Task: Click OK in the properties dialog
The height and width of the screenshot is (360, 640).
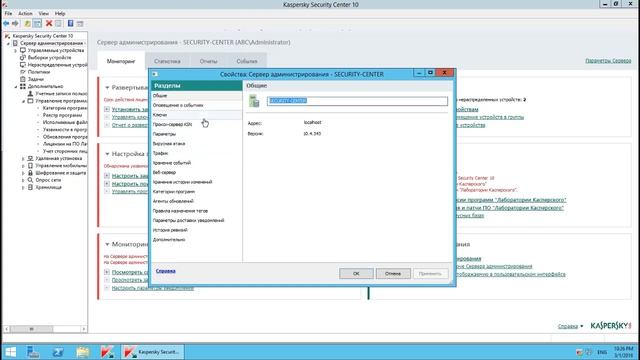Action: point(356,273)
